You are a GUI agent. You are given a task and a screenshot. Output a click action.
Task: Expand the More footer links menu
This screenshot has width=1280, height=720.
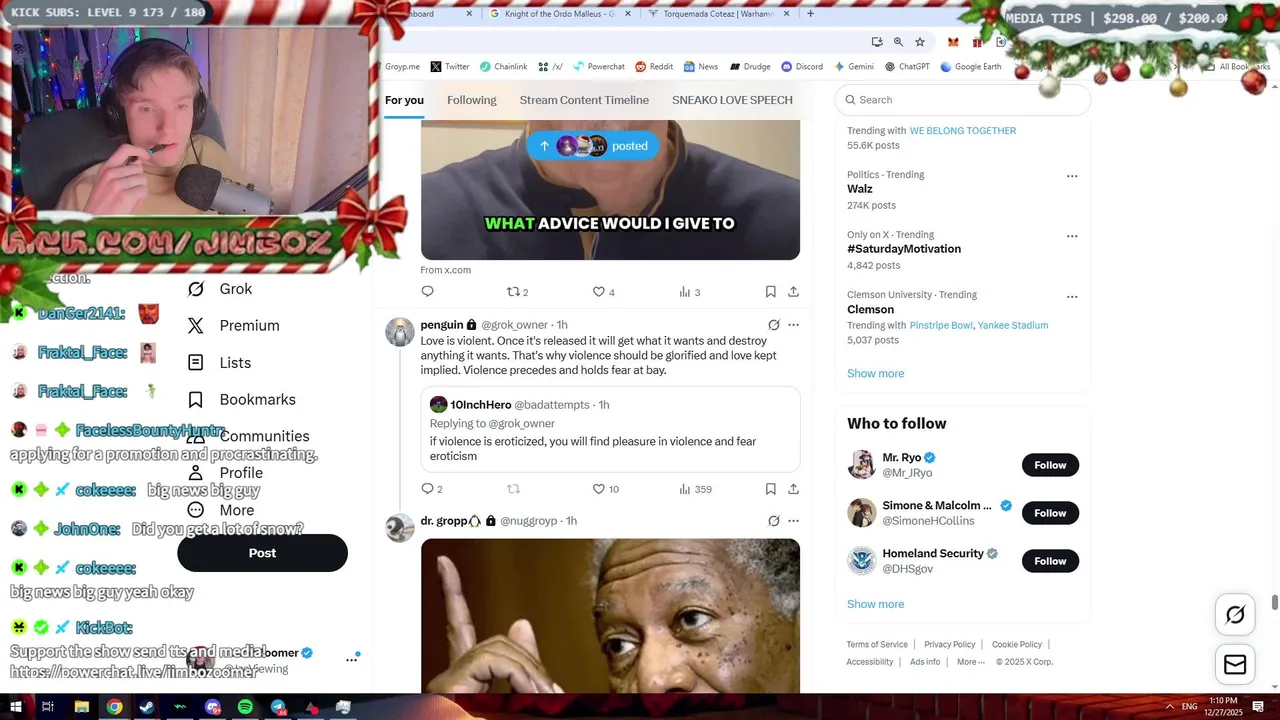pos(970,662)
